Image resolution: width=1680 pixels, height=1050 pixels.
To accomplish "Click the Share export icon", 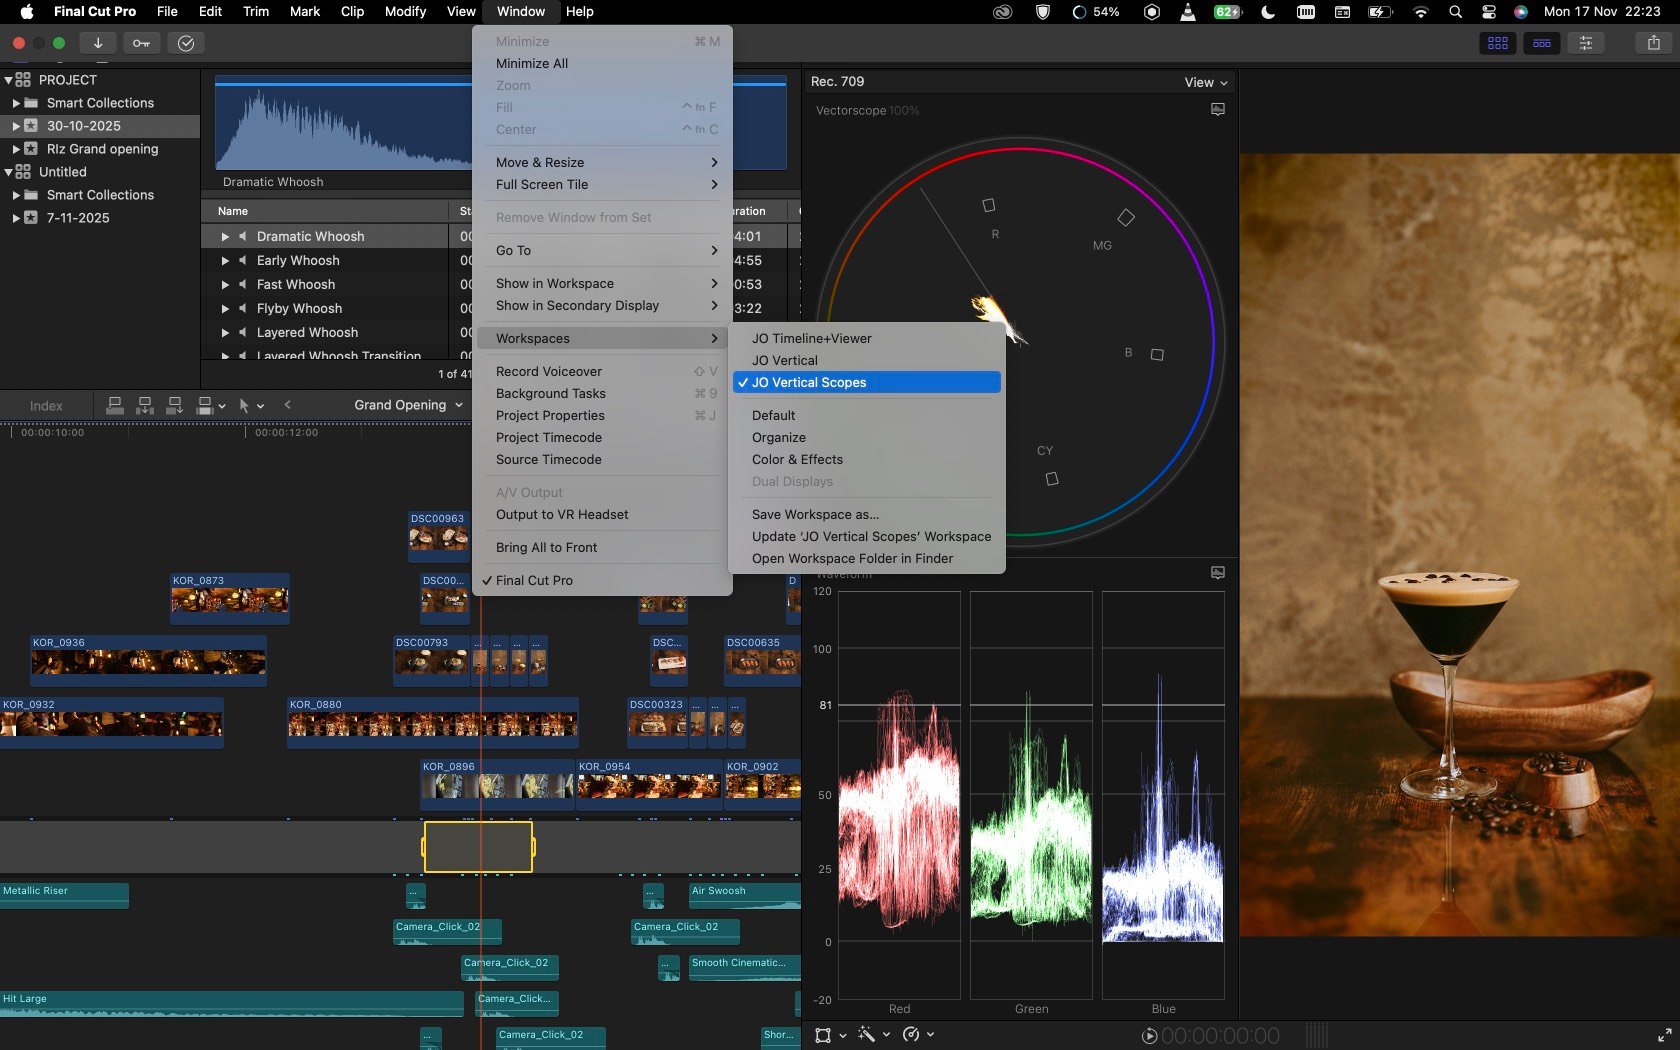I will (1654, 43).
